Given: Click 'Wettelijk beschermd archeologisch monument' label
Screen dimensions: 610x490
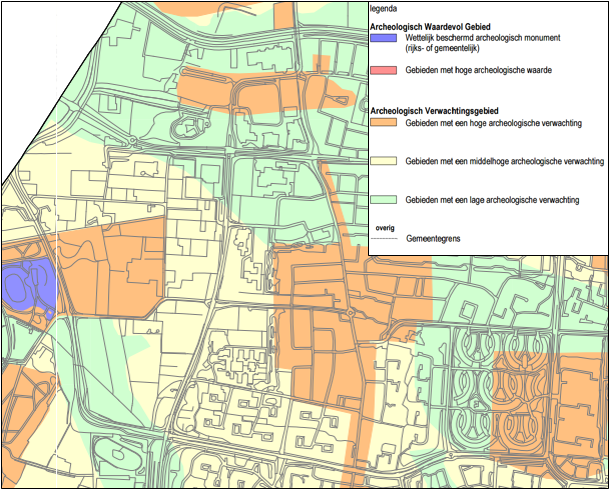Looking at the screenshot, I should click(482, 38).
